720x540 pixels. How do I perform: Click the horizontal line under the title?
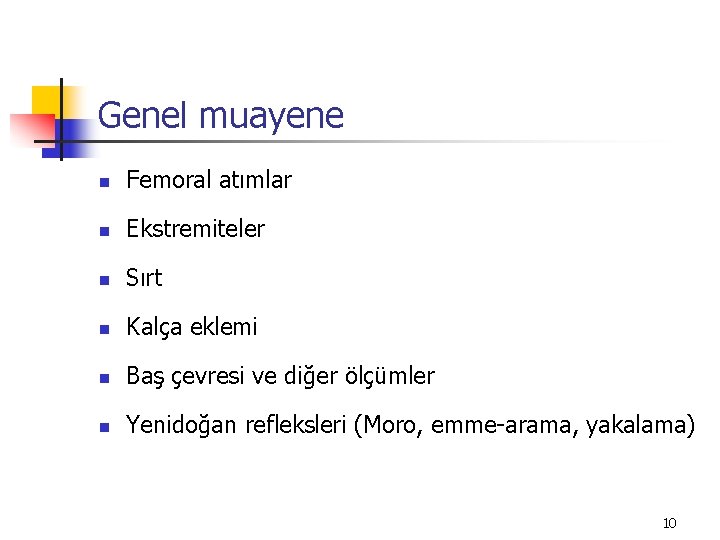400,141
